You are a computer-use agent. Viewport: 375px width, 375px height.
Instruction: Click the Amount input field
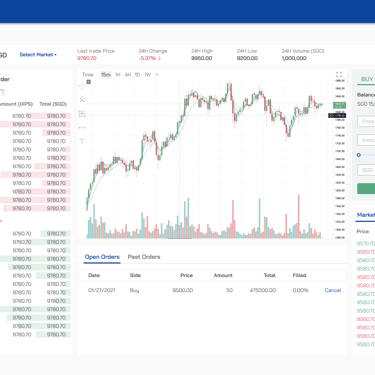click(366, 140)
